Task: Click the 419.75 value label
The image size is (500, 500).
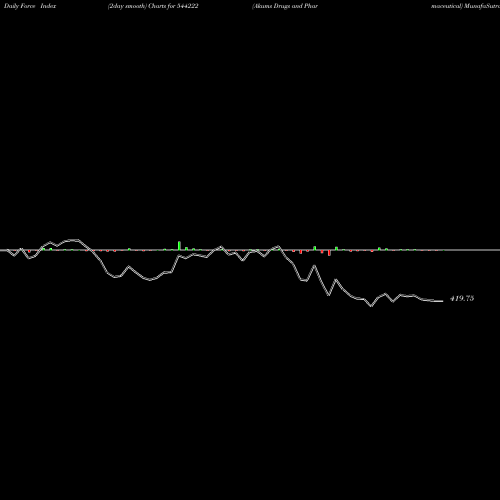Action: (x=462, y=298)
